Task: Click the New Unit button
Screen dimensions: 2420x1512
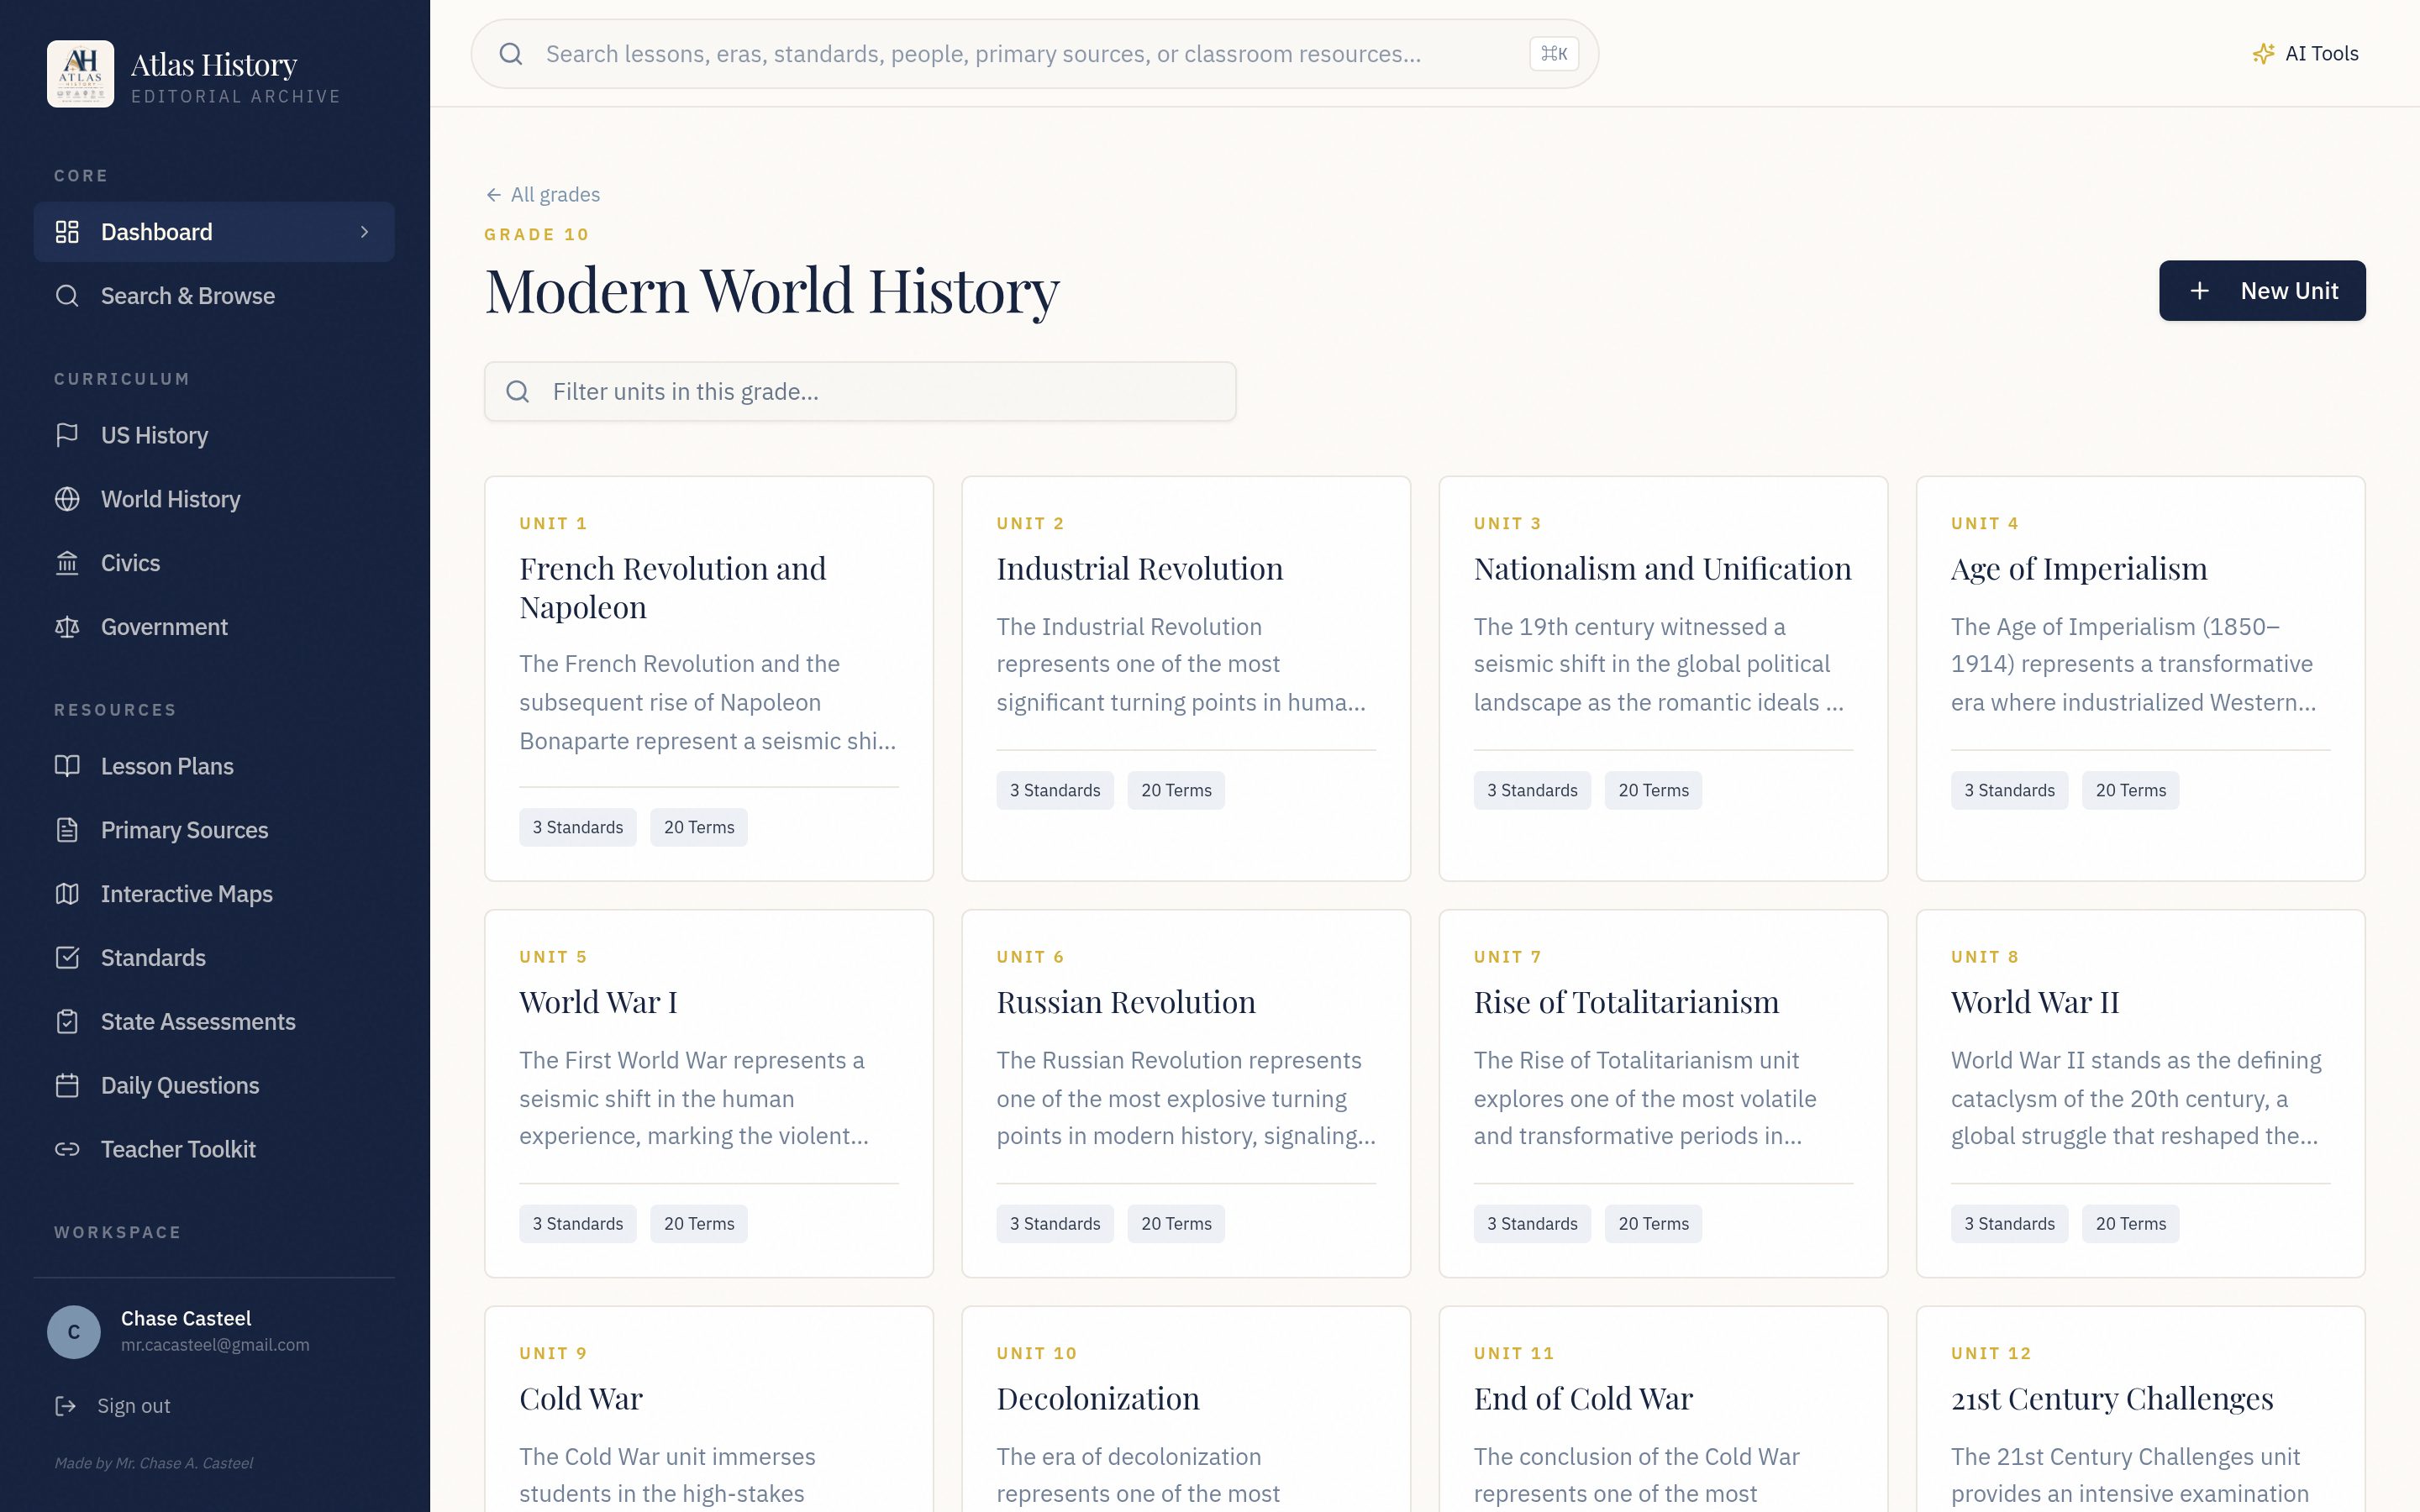Action: (2262, 291)
